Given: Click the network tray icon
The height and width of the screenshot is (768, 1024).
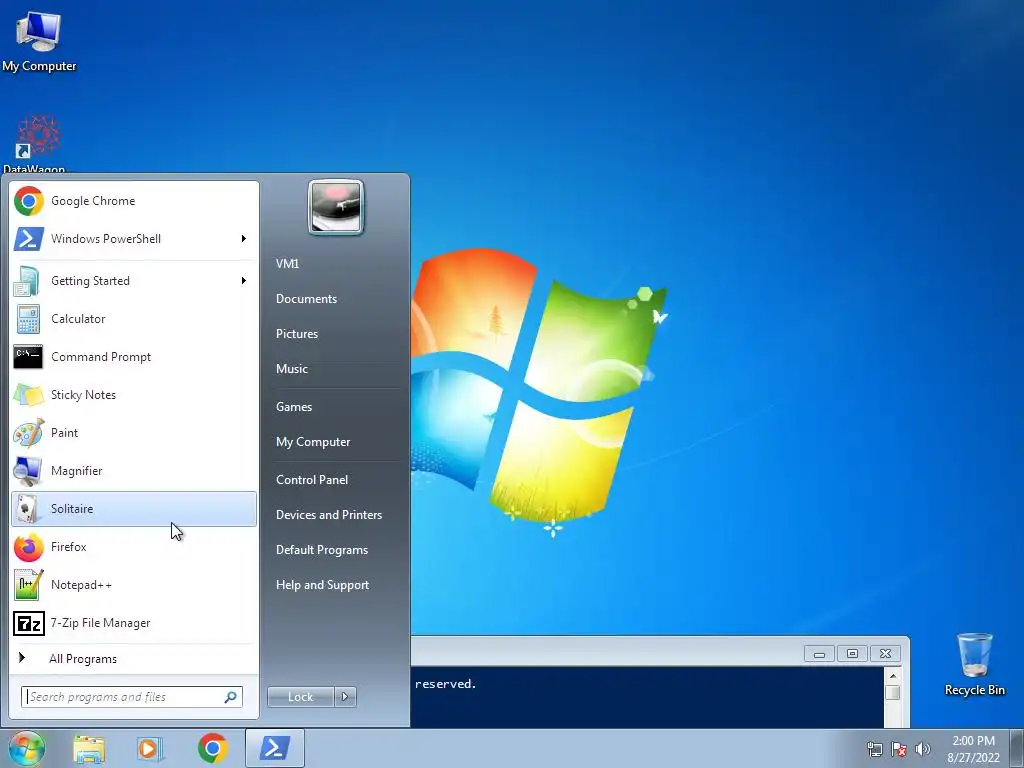Looking at the screenshot, I should (x=874, y=749).
